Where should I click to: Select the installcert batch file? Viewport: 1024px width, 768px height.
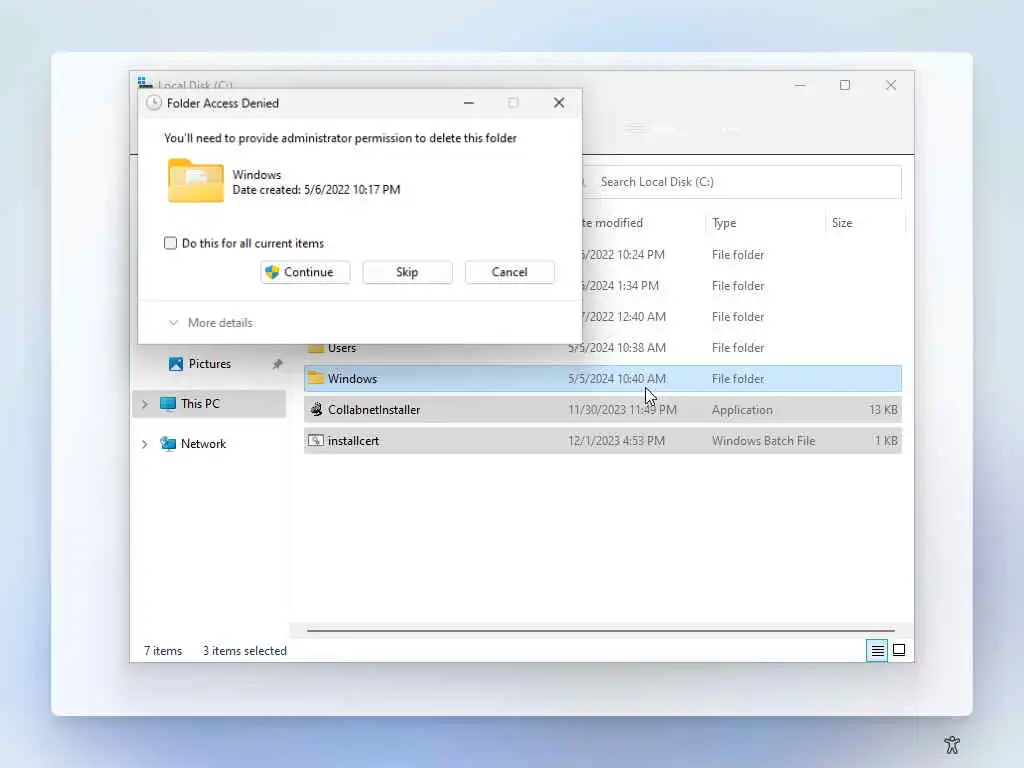pyautogui.click(x=602, y=441)
